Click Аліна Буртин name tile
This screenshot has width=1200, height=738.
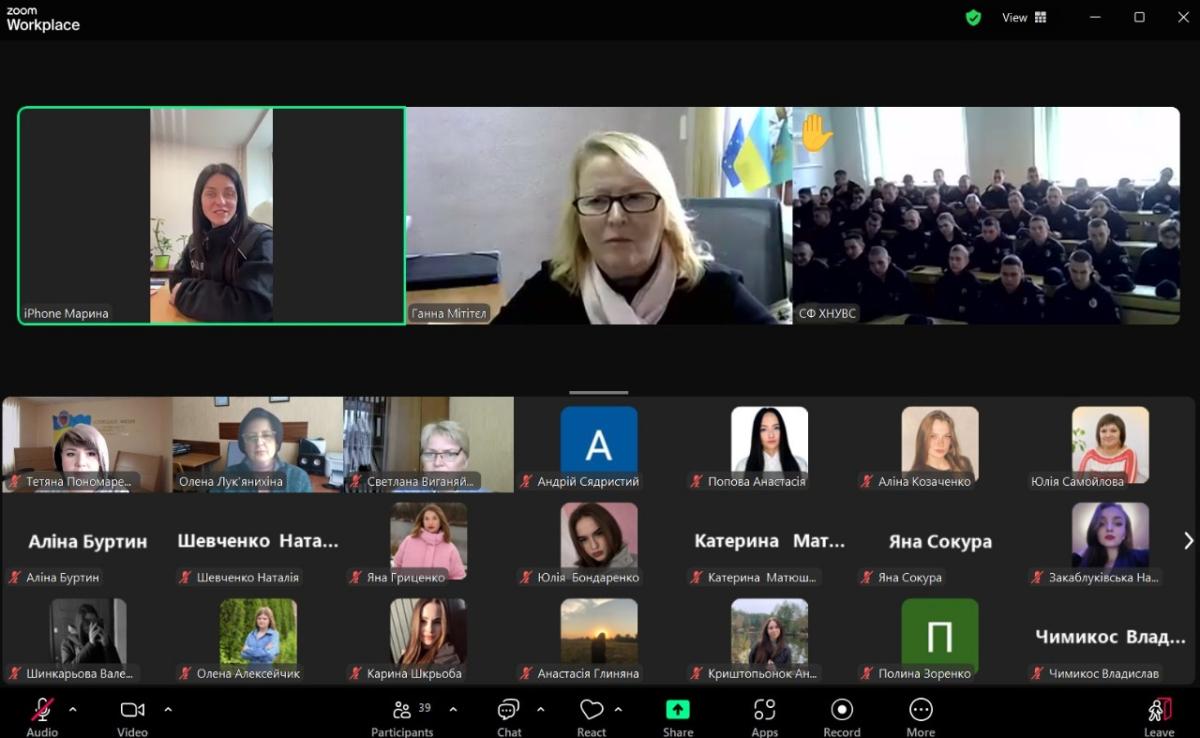pos(87,540)
